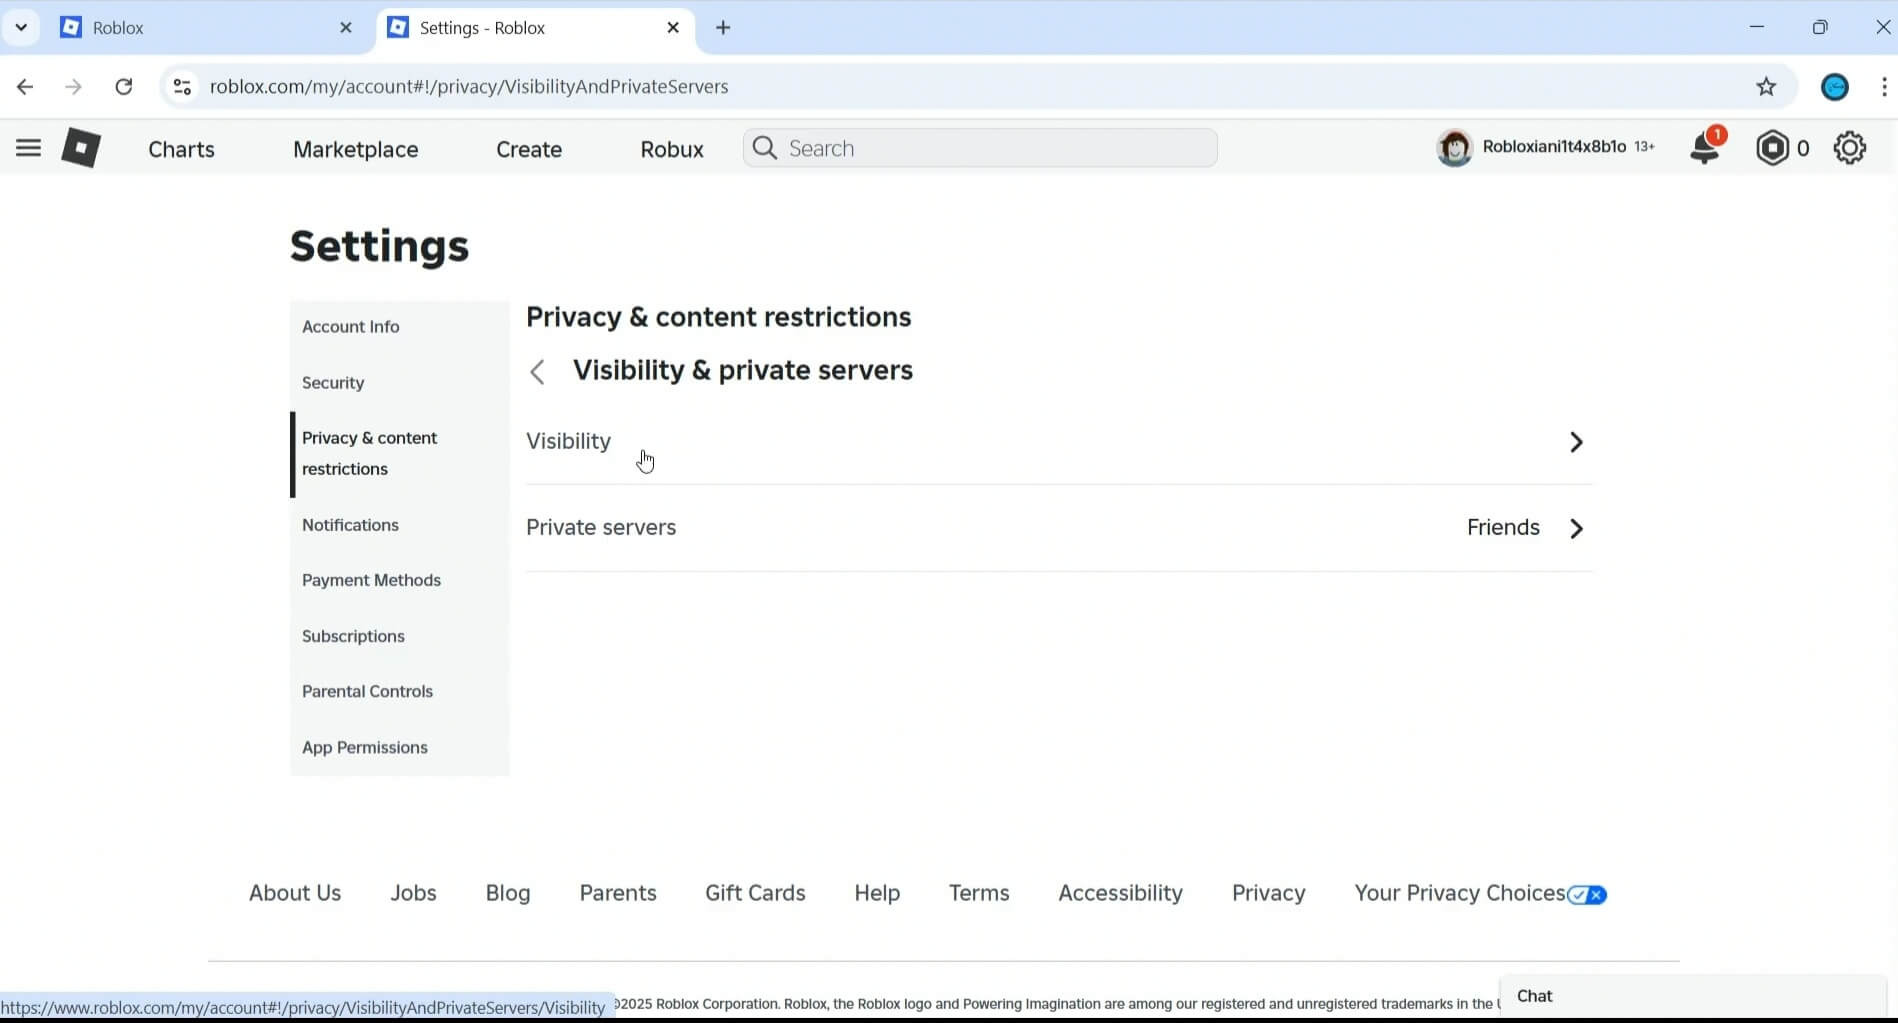Click the Roblox logo home icon
1898x1023 pixels.
point(81,148)
